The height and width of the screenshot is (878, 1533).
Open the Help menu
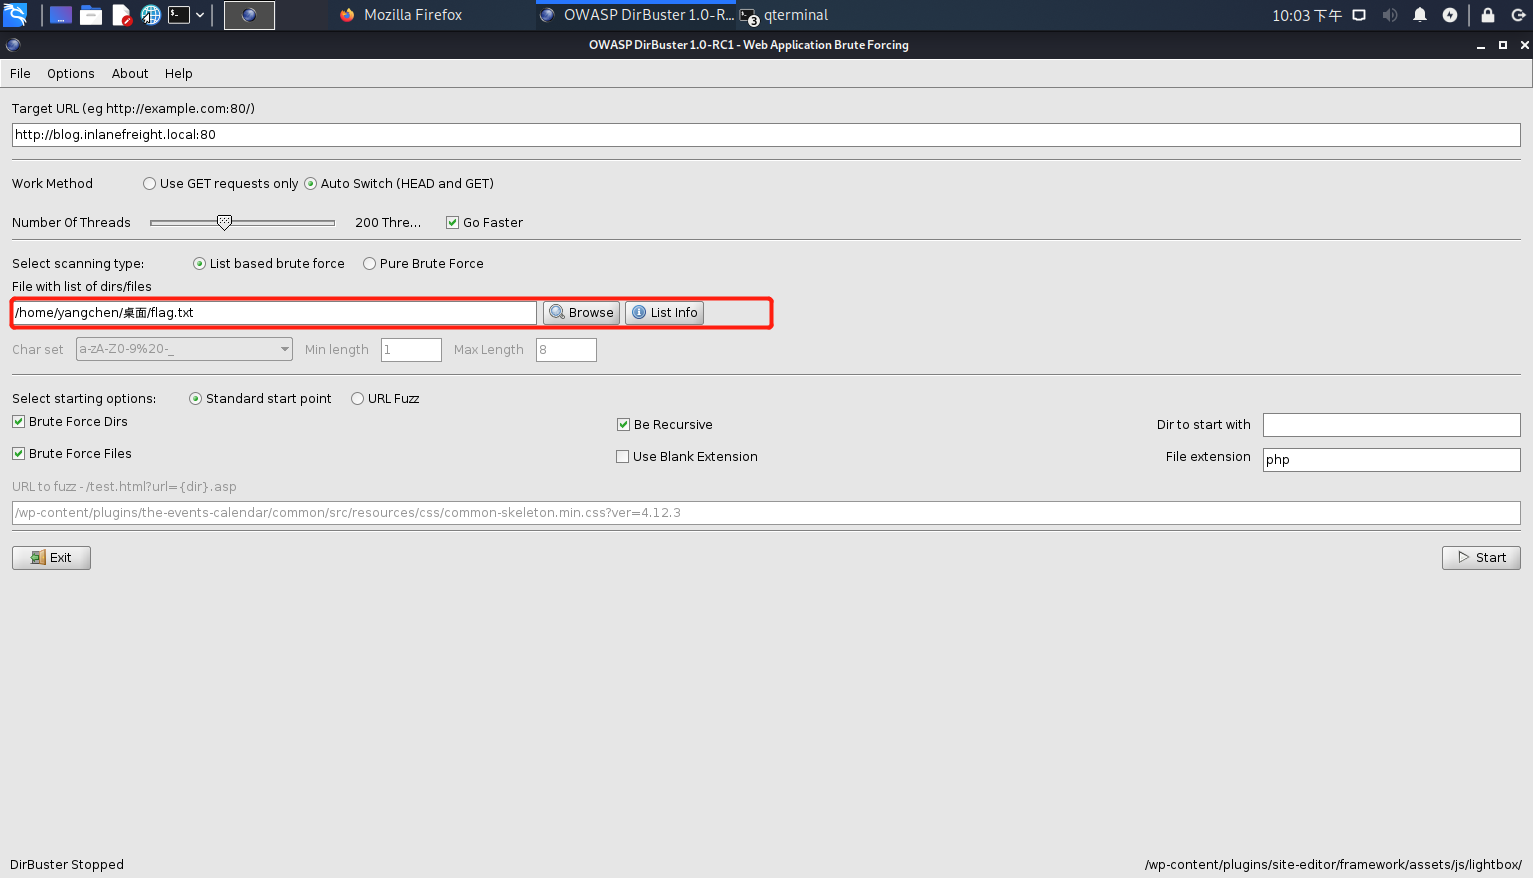[179, 74]
